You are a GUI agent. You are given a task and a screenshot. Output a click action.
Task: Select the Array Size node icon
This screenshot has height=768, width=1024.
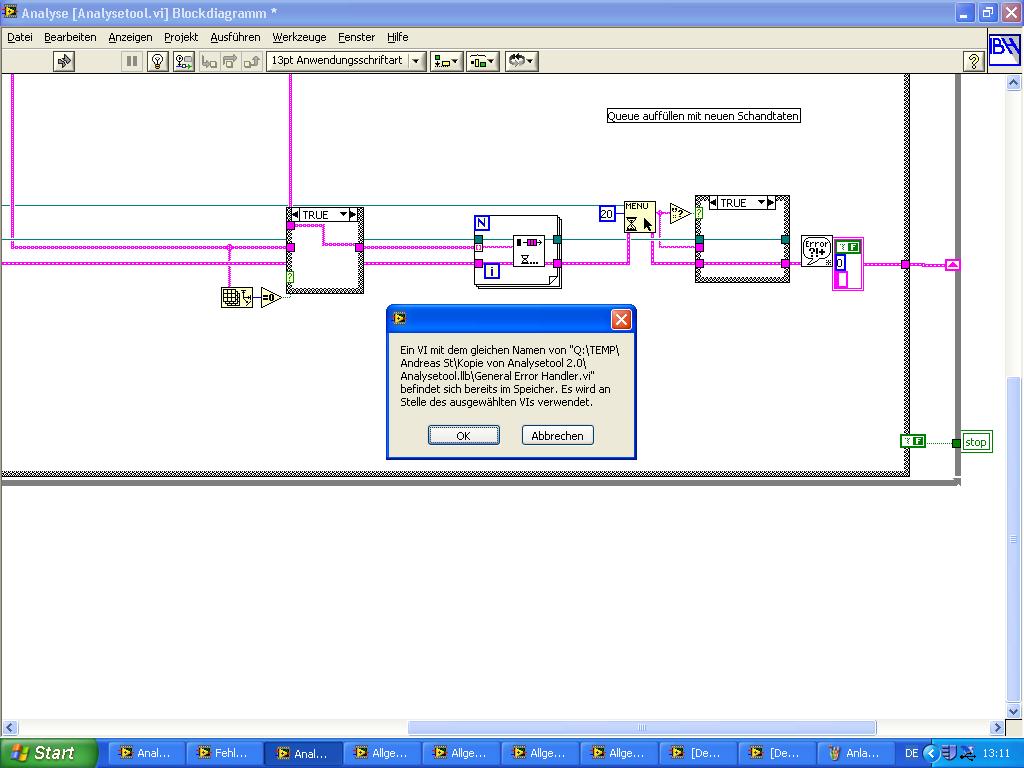tap(236, 298)
